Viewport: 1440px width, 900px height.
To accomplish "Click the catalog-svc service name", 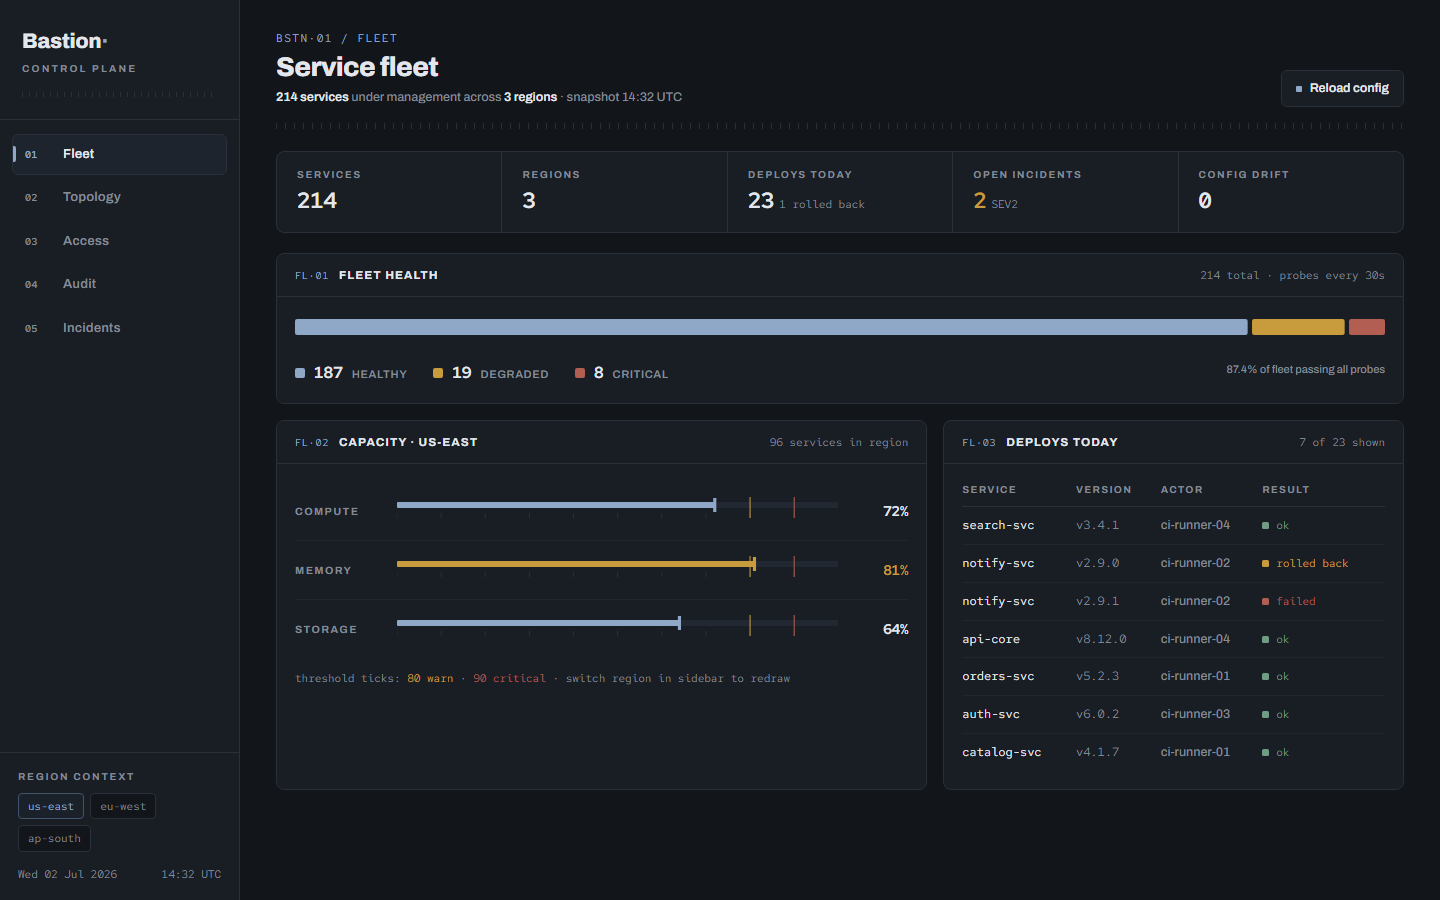I will [x=1002, y=752].
